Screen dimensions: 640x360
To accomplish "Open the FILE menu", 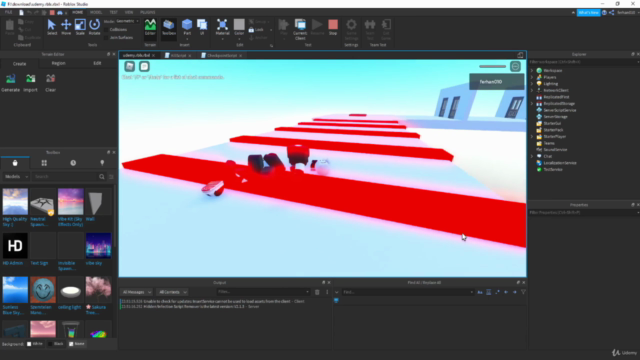I will point(8,13).
